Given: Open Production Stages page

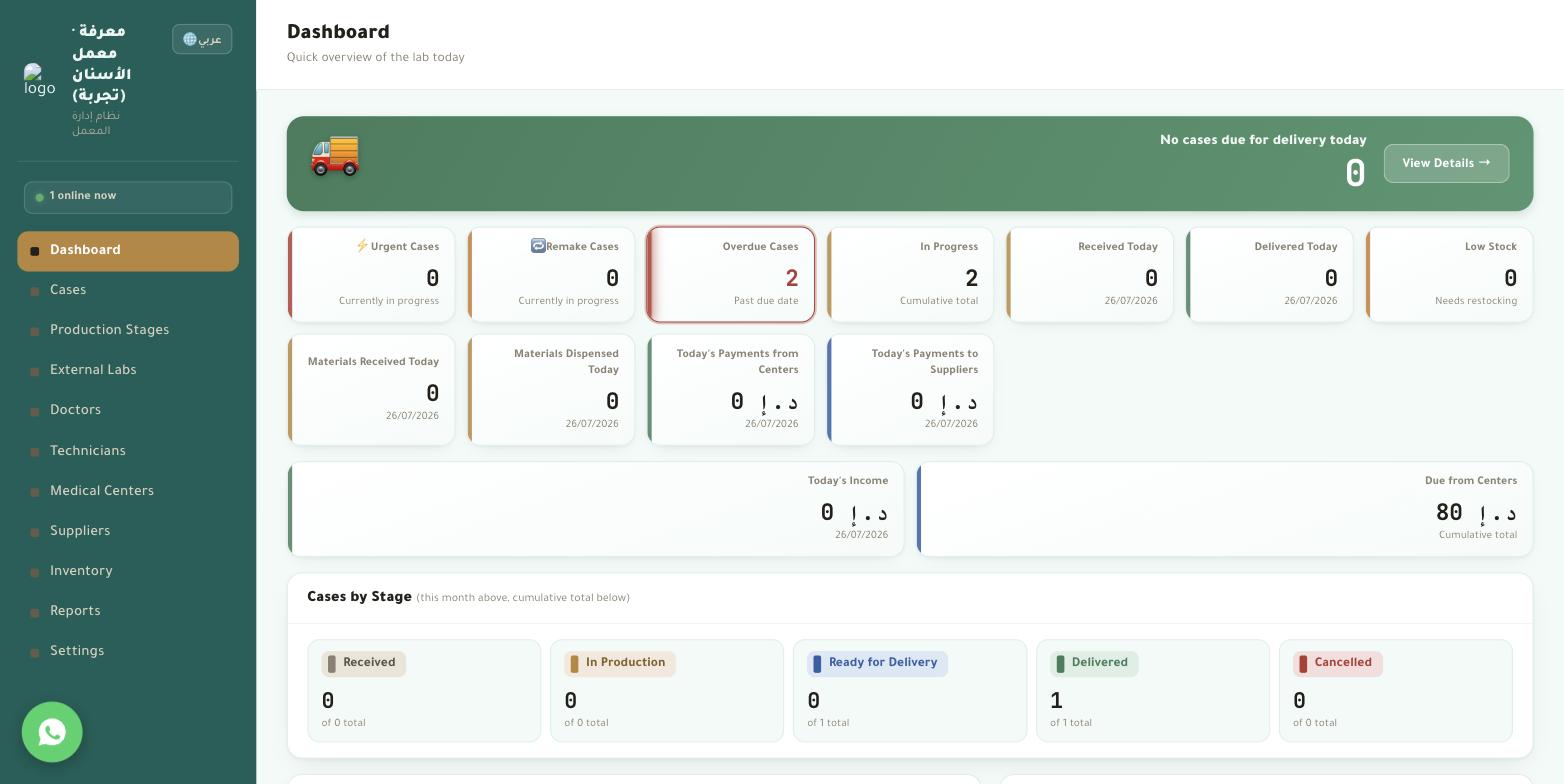Looking at the screenshot, I should [x=128, y=331].
